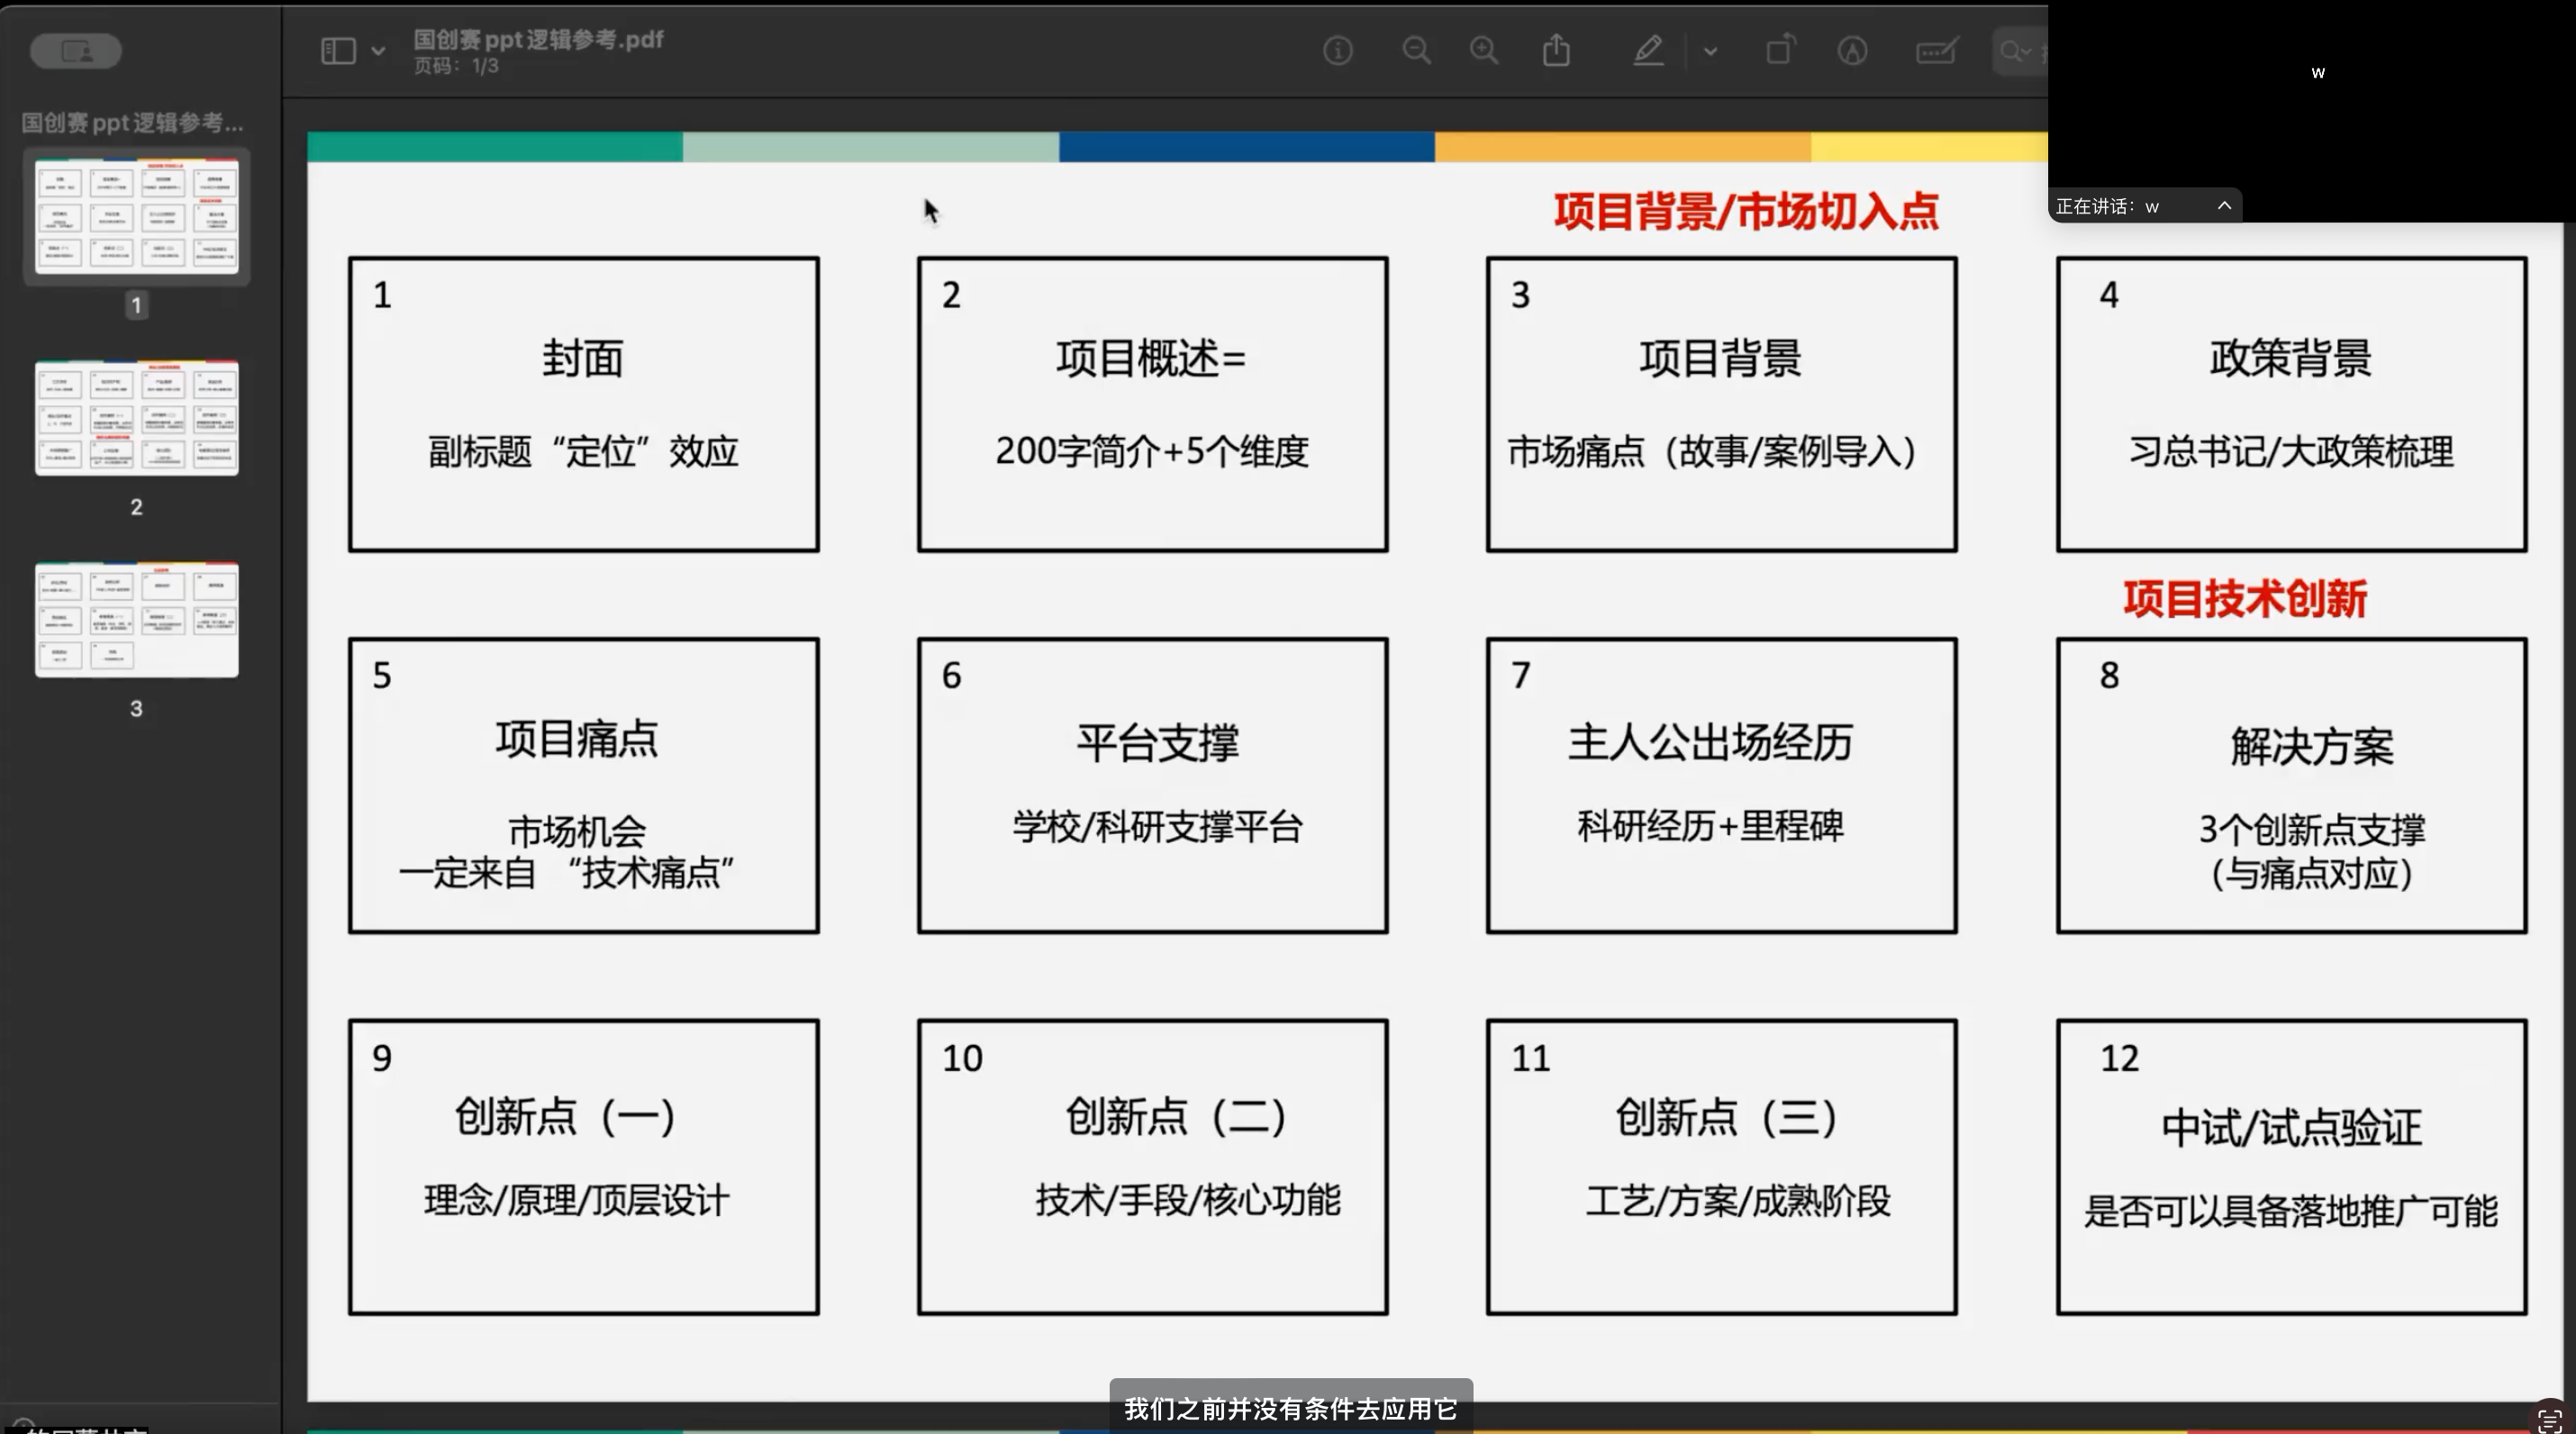The width and height of the screenshot is (2576, 1434).
Task: Click the zoom out magnifier
Action: (x=1416, y=51)
